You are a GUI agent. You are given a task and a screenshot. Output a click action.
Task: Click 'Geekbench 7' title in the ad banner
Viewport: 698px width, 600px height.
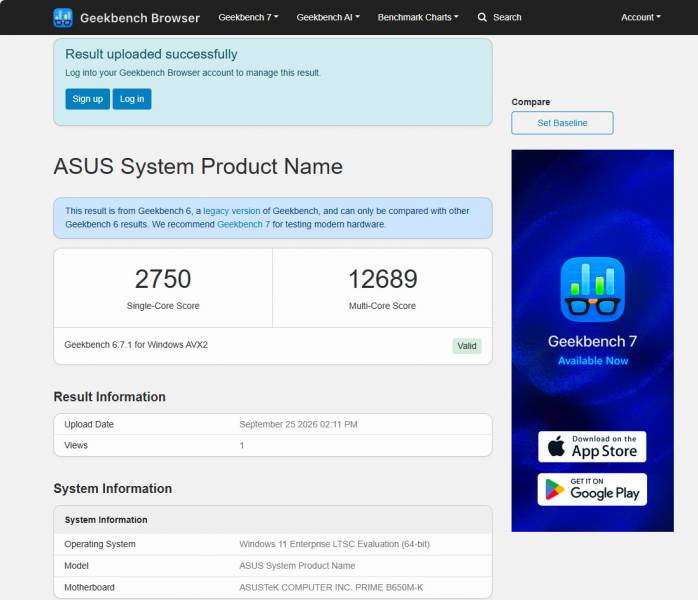[x=592, y=341]
